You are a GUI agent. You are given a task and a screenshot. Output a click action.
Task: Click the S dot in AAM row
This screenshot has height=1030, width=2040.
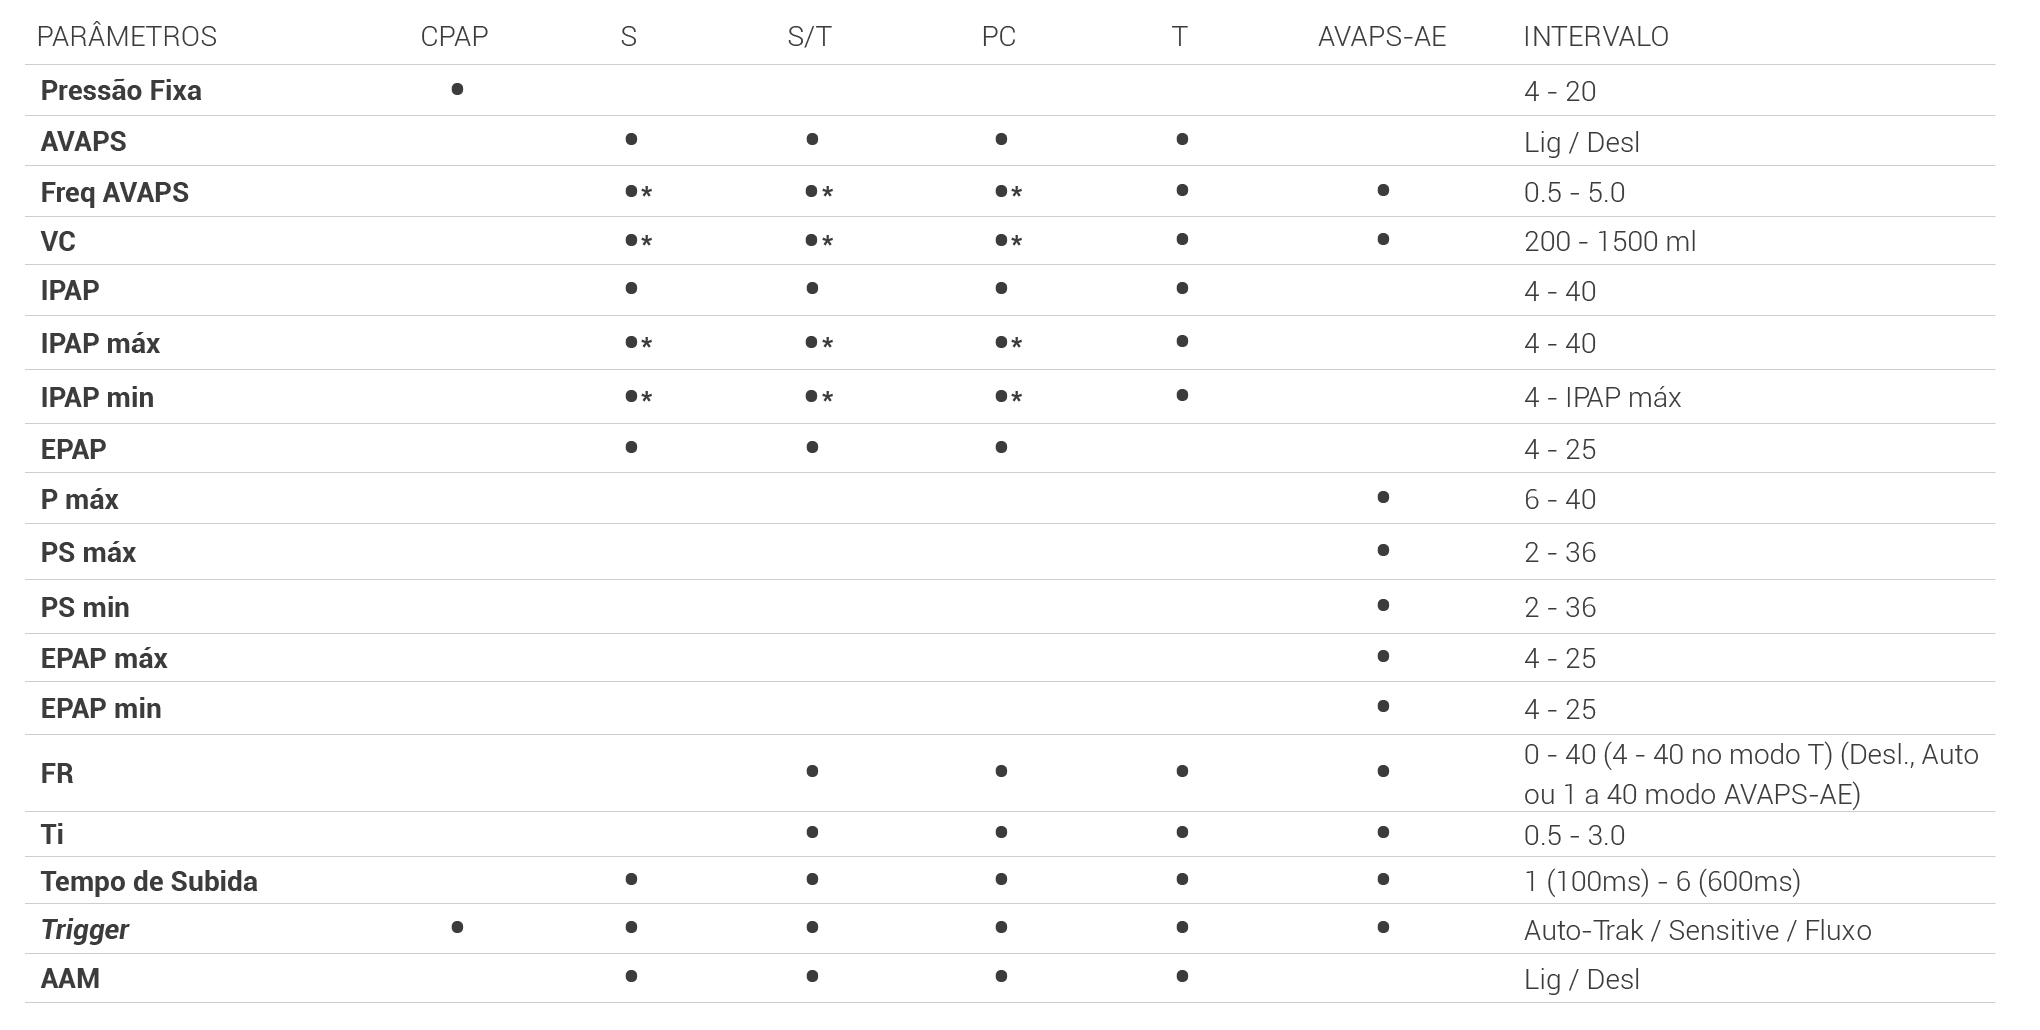[631, 976]
